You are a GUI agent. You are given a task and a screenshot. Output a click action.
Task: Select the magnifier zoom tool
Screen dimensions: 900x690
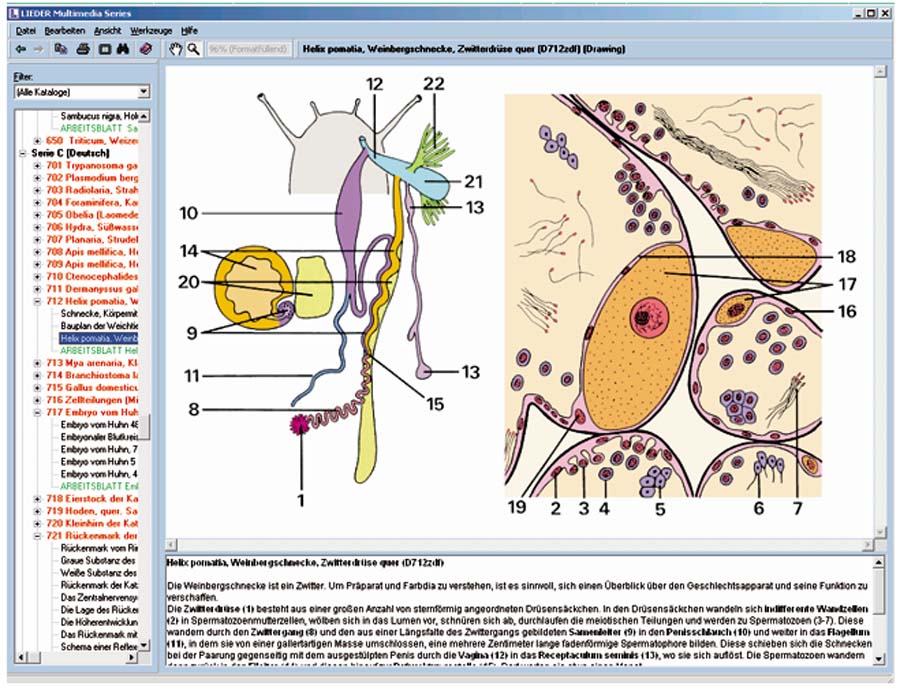tap(193, 48)
